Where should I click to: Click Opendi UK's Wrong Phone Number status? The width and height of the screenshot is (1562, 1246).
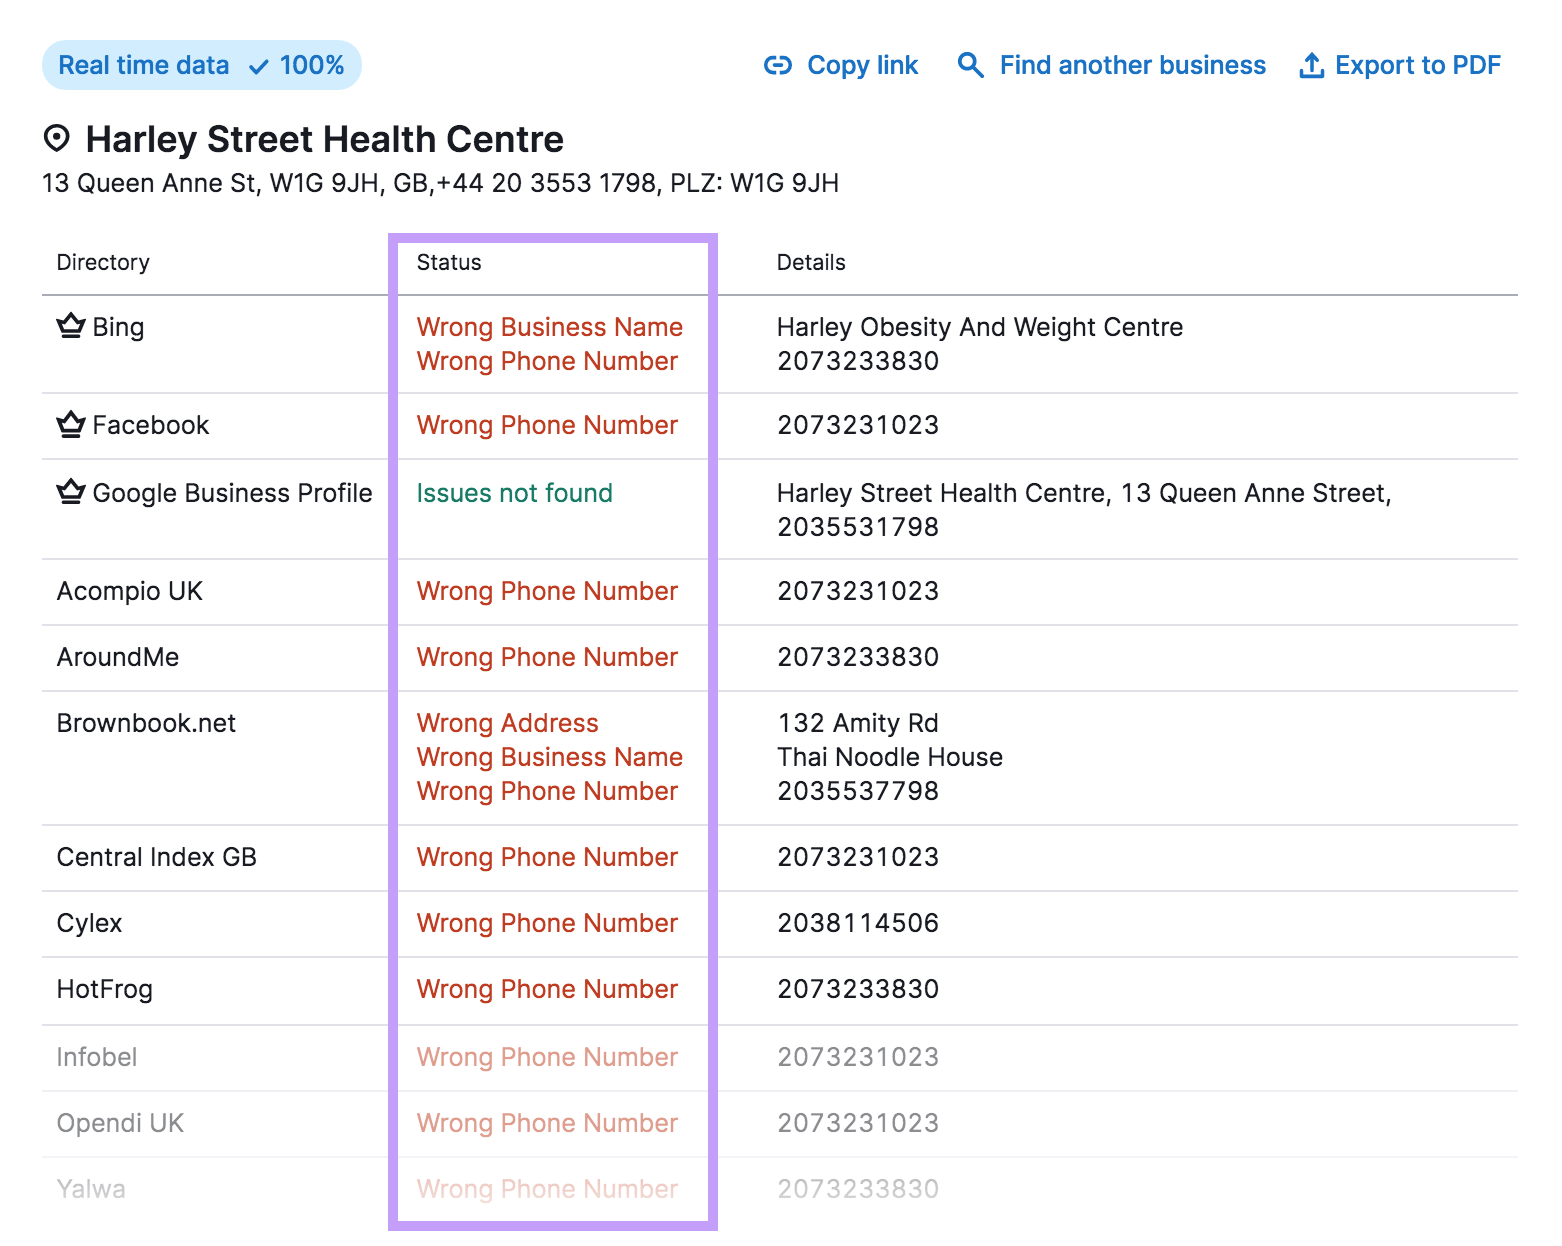coord(547,1123)
